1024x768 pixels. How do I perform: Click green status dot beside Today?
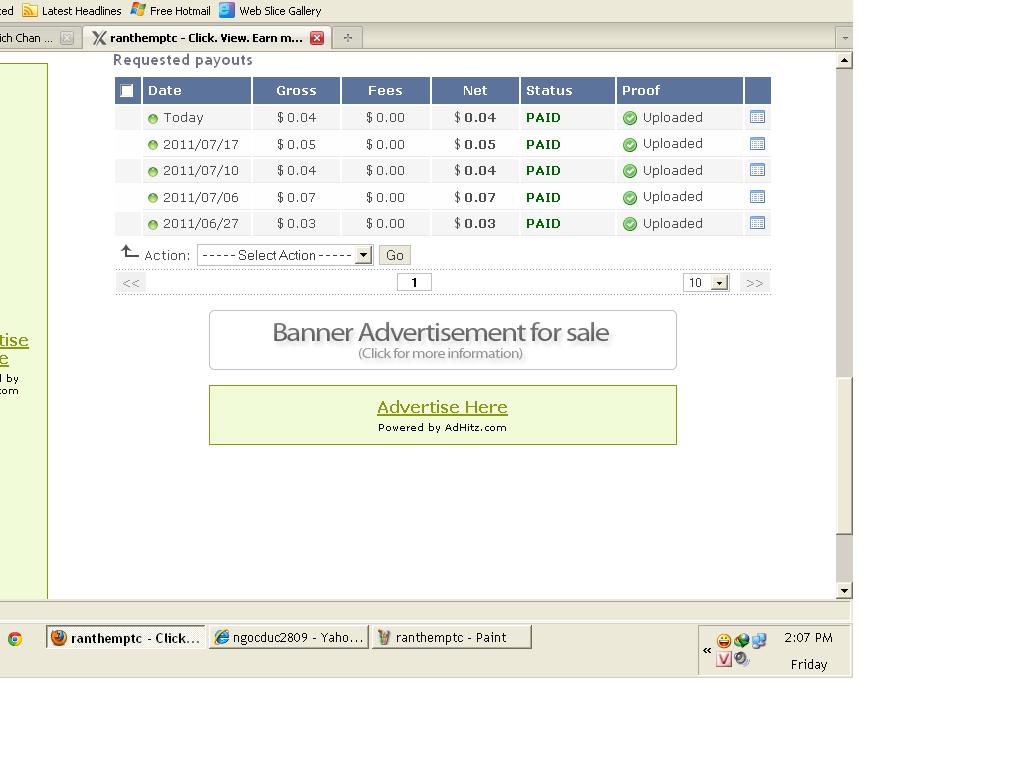[153, 119]
